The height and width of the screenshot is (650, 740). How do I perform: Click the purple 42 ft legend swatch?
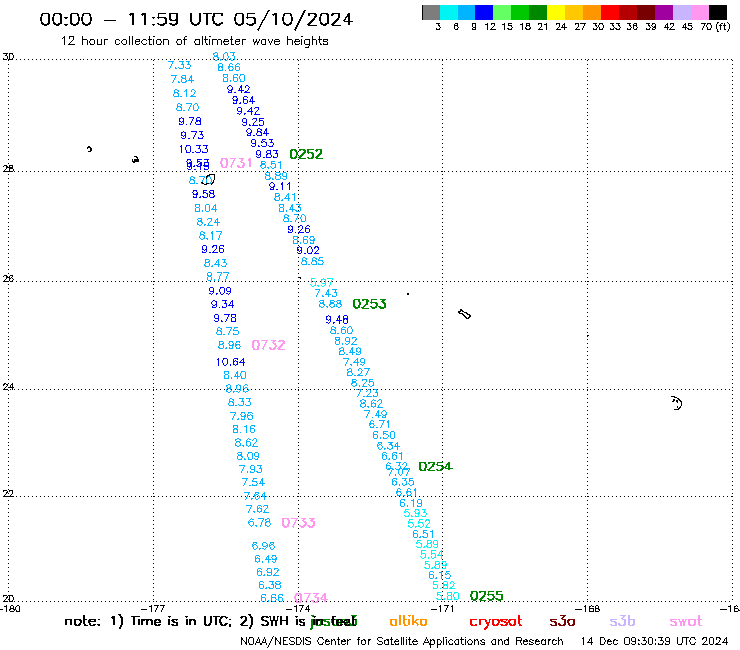click(663, 12)
